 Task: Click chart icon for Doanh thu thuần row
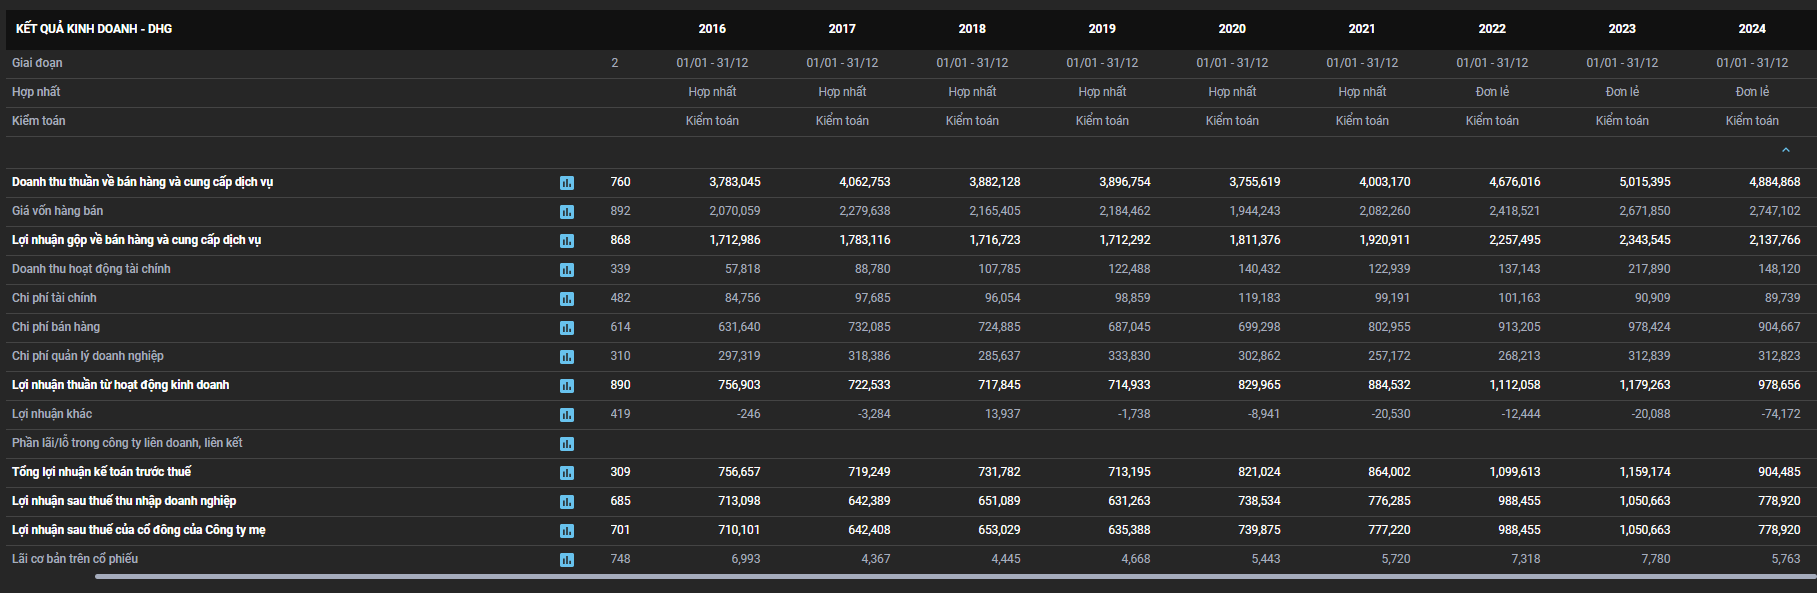pos(567,183)
